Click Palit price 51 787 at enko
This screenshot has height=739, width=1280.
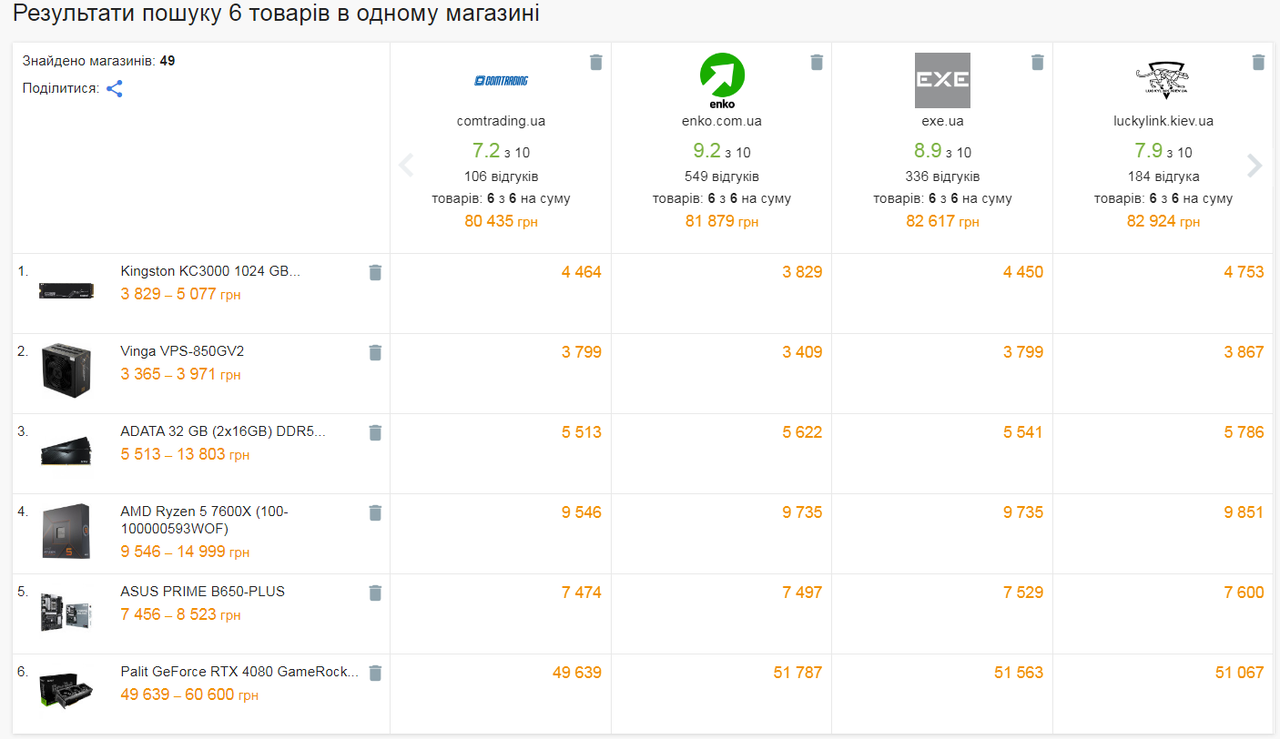(x=798, y=672)
